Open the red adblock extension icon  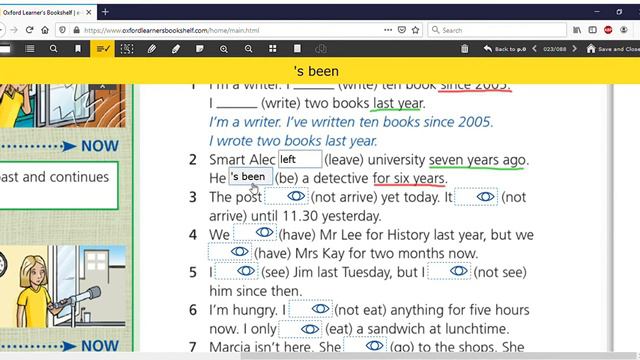point(608,30)
